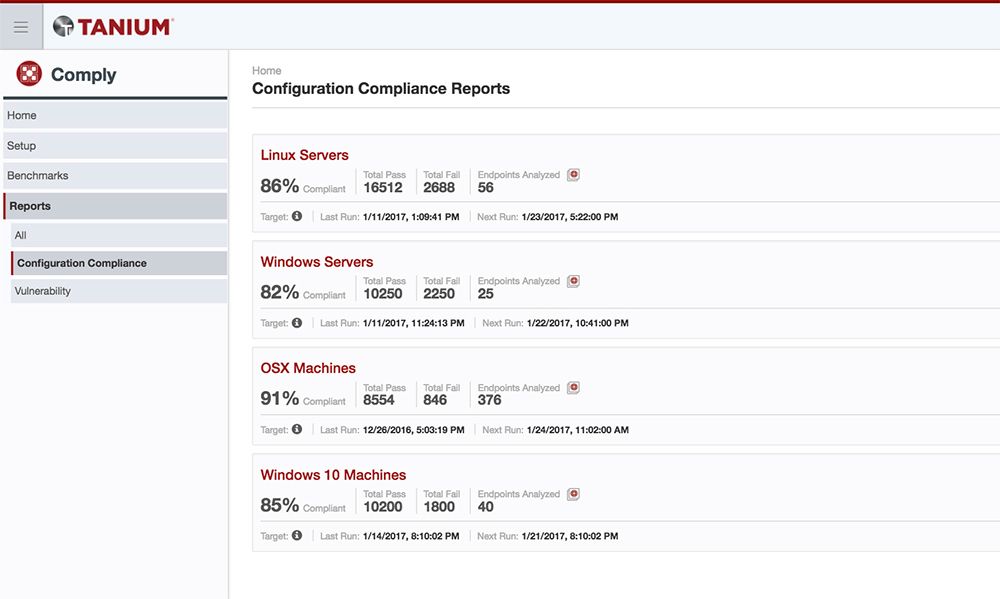The width and height of the screenshot is (1000, 599).
Task: Show target info for Windows 10 Machines
Action: (297, 536)
